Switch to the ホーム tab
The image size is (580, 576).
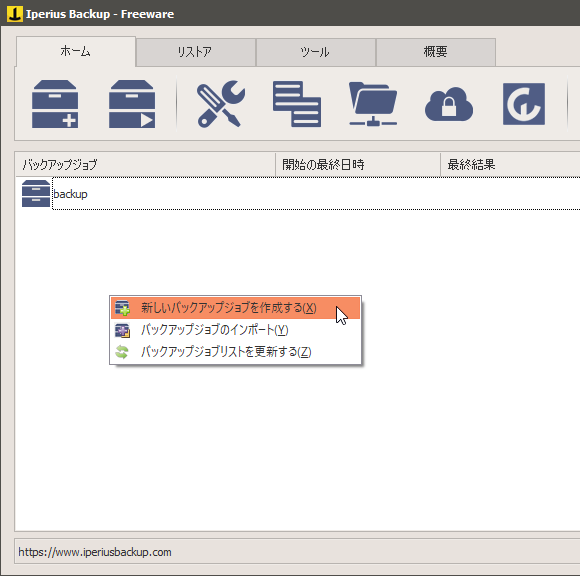[x=75, y=51]
